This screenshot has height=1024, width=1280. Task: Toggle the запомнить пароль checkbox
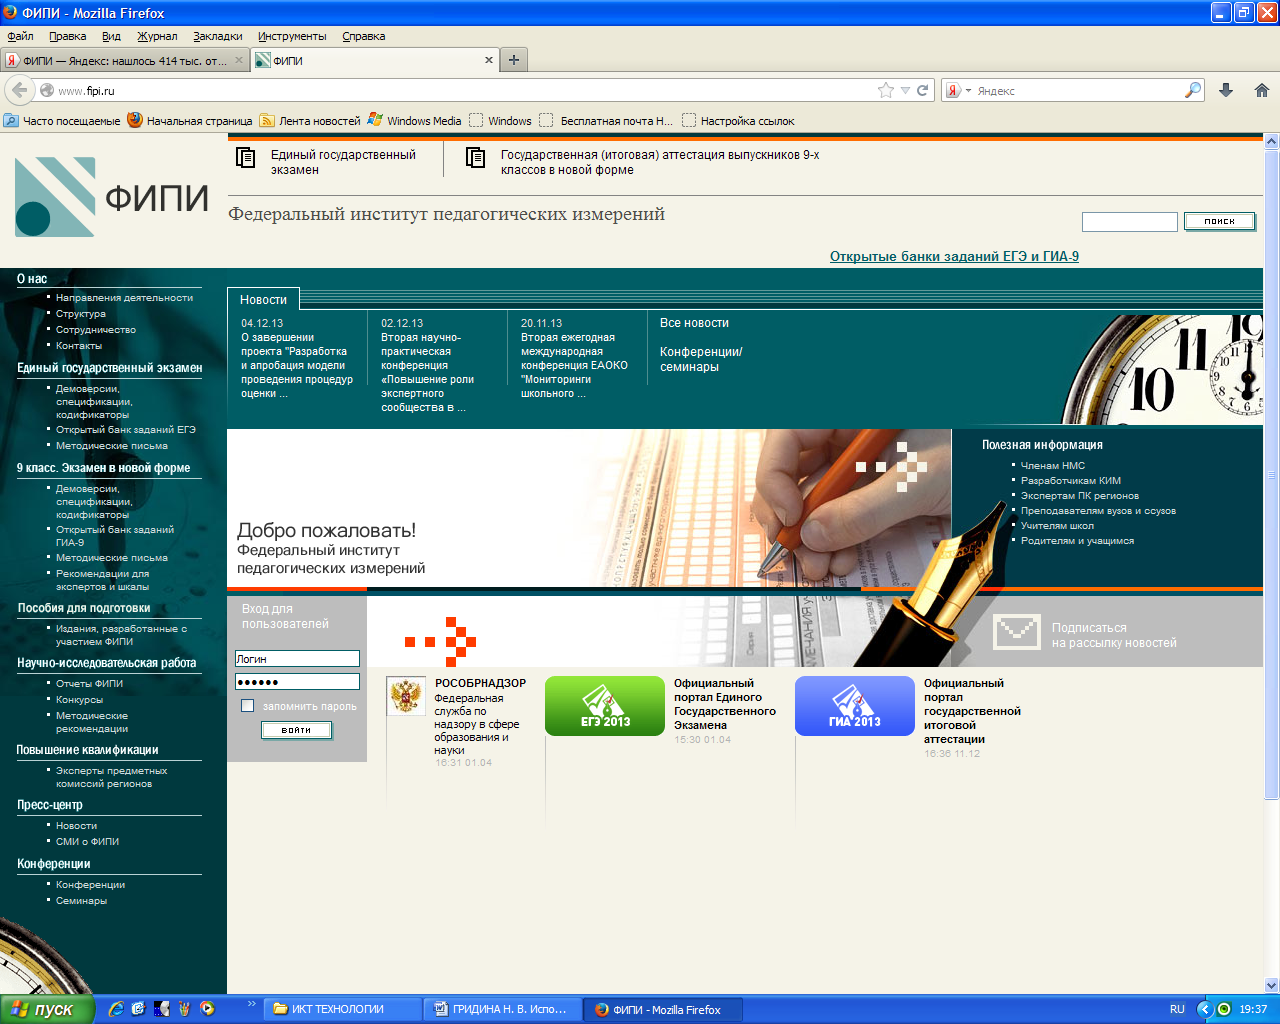pyautogui.click(x=248, y=706)
